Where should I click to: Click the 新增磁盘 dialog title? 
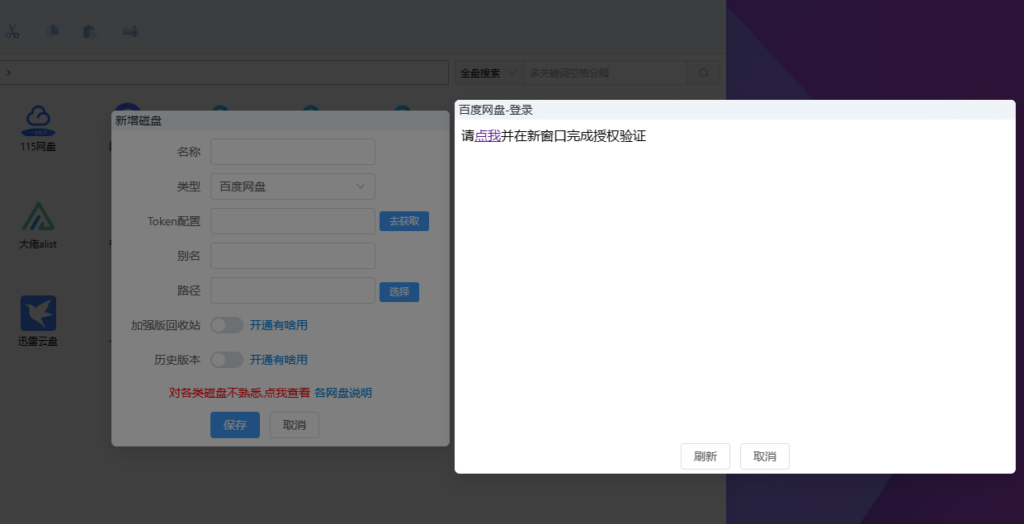[x=138, y=120]
